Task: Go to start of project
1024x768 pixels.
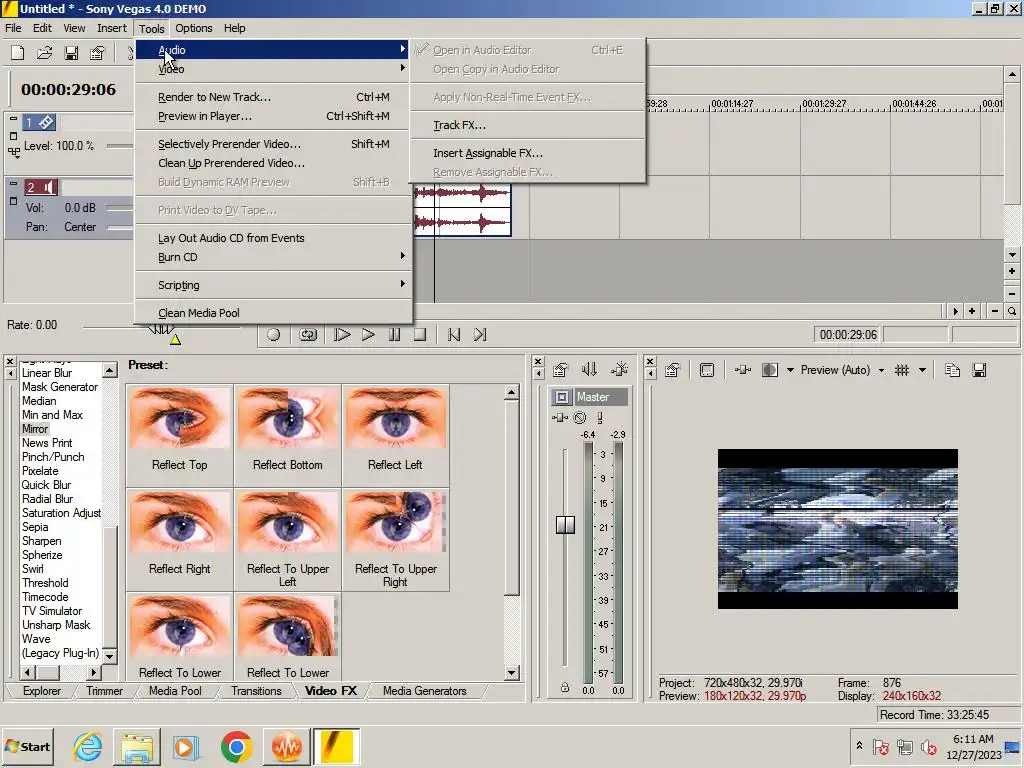Action: click(454, 334)
